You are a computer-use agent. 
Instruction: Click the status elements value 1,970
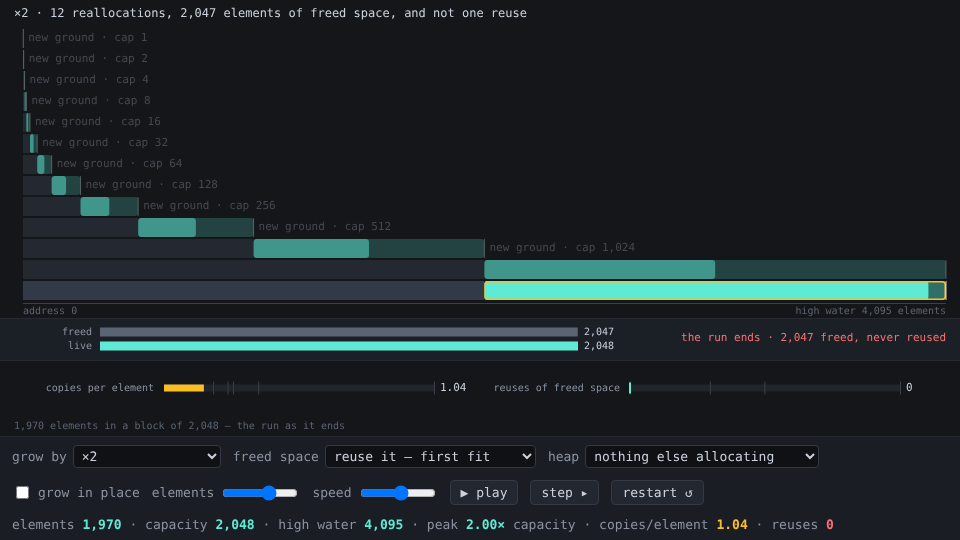click(x=102, y=525)
